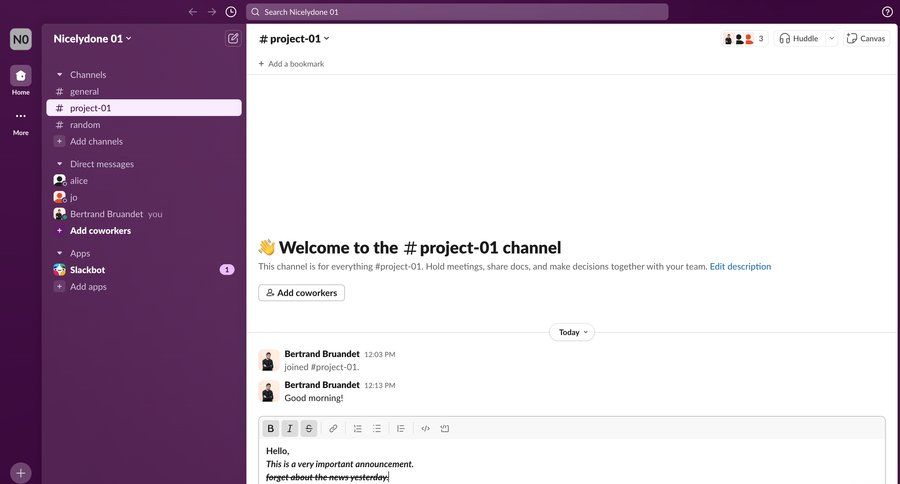900x484 pixels.
Task: Open the Help question mark icon
Action: tap(887, 11)
